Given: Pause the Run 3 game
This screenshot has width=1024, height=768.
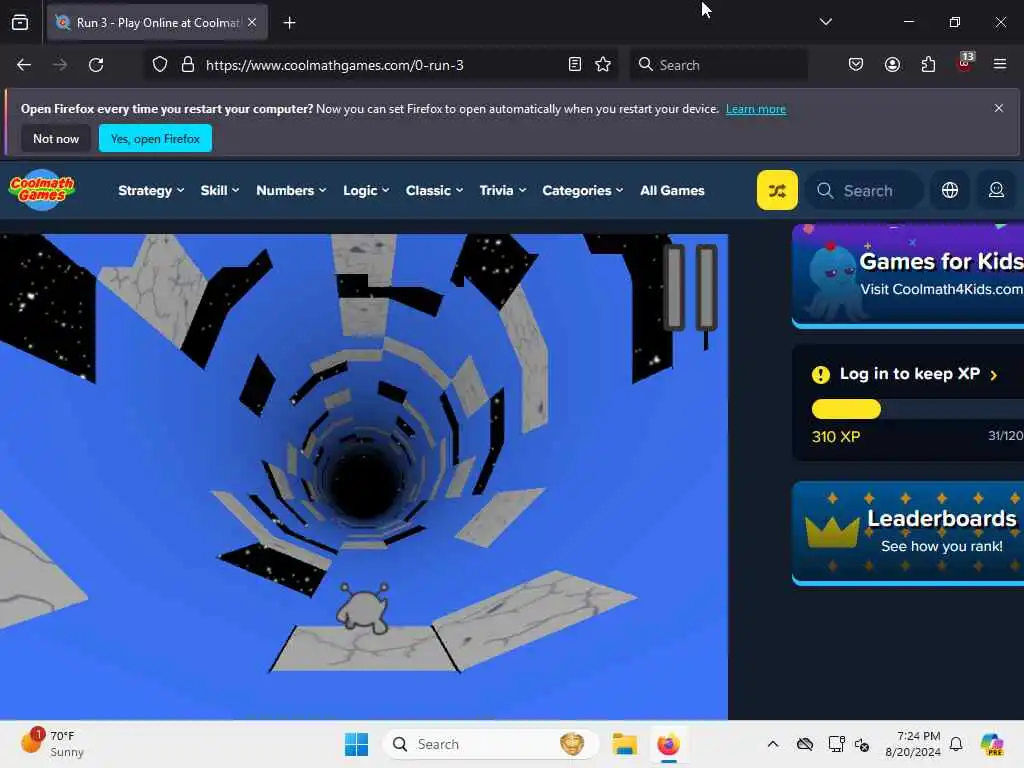Looking at the screenshot, I should (x=690, y=287).
